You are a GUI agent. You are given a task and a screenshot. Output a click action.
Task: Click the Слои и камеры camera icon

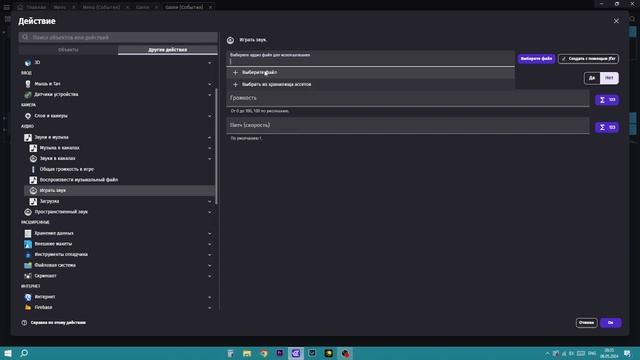(28, 116)
